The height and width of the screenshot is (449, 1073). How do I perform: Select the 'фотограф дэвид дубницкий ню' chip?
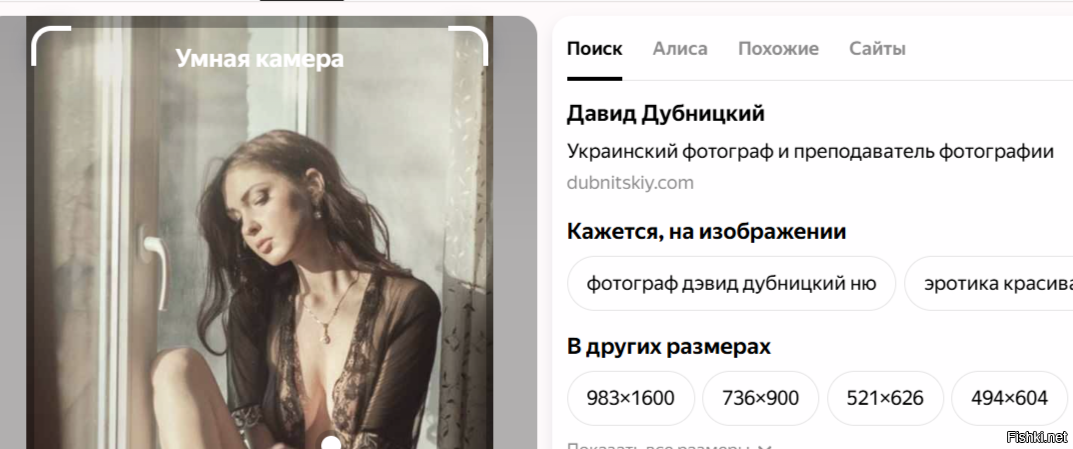(731, 283)
